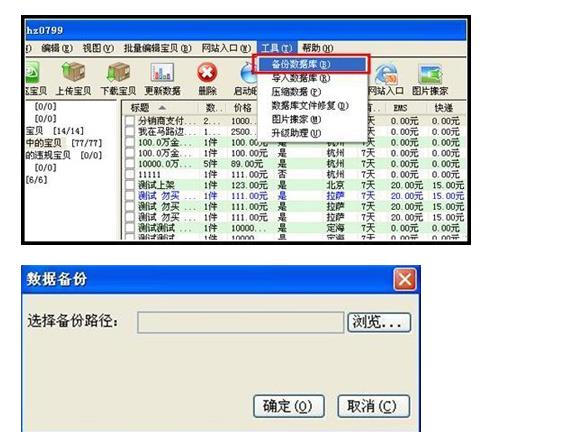Click the 网站入口 browser icon in toolbar

pyautogui.click(x=386, y=73)
